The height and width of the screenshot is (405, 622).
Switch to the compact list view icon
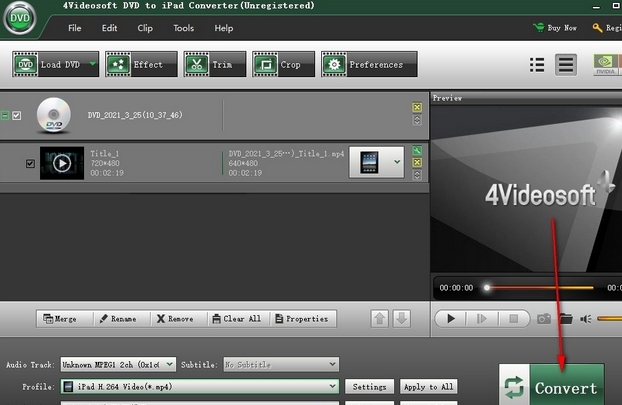click(537, 65)
